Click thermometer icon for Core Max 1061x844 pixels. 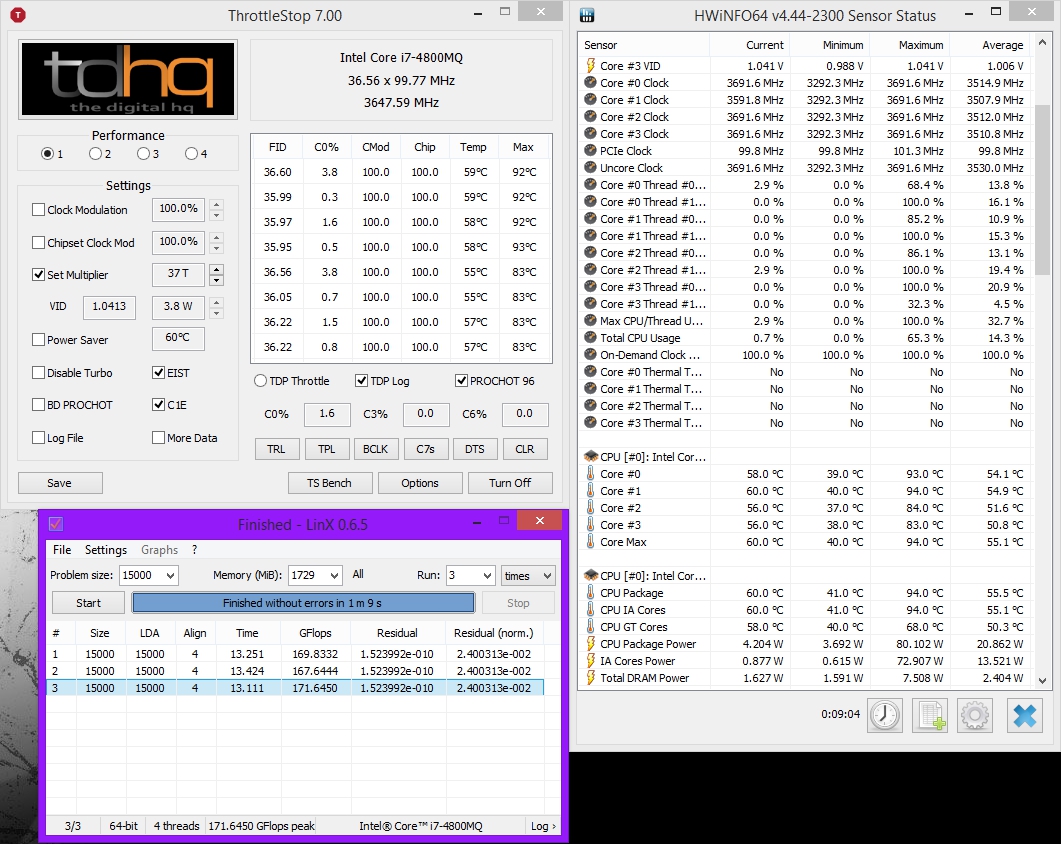point(590,541)
